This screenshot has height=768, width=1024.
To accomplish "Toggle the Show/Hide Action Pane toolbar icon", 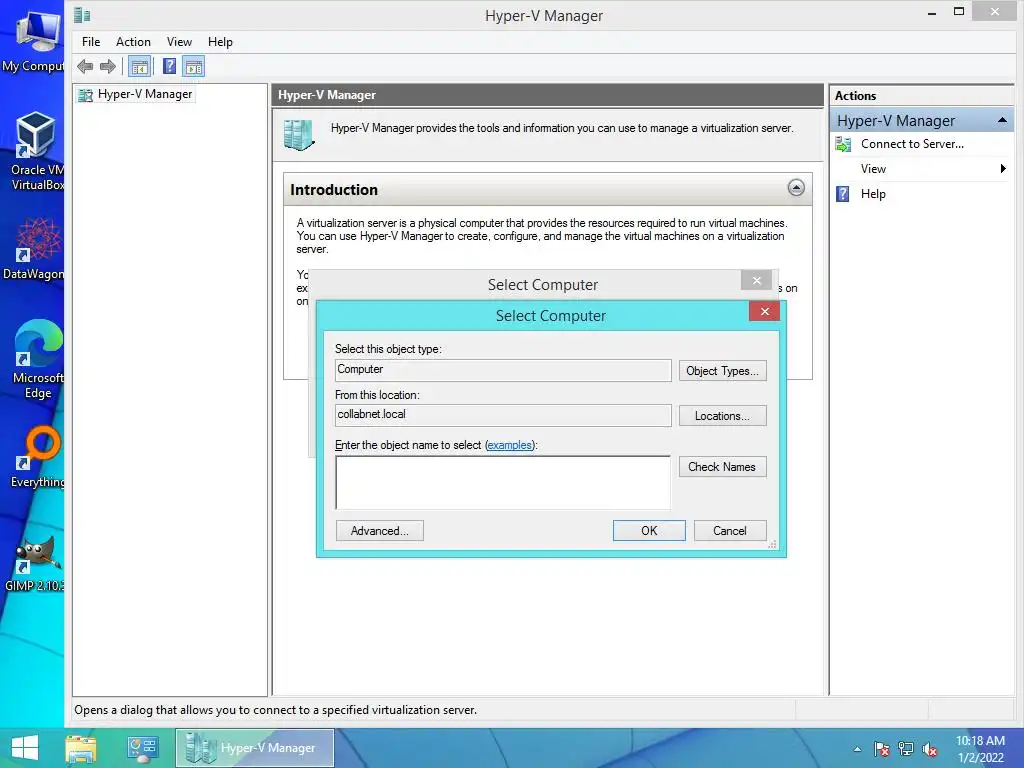I will [194, 66].
